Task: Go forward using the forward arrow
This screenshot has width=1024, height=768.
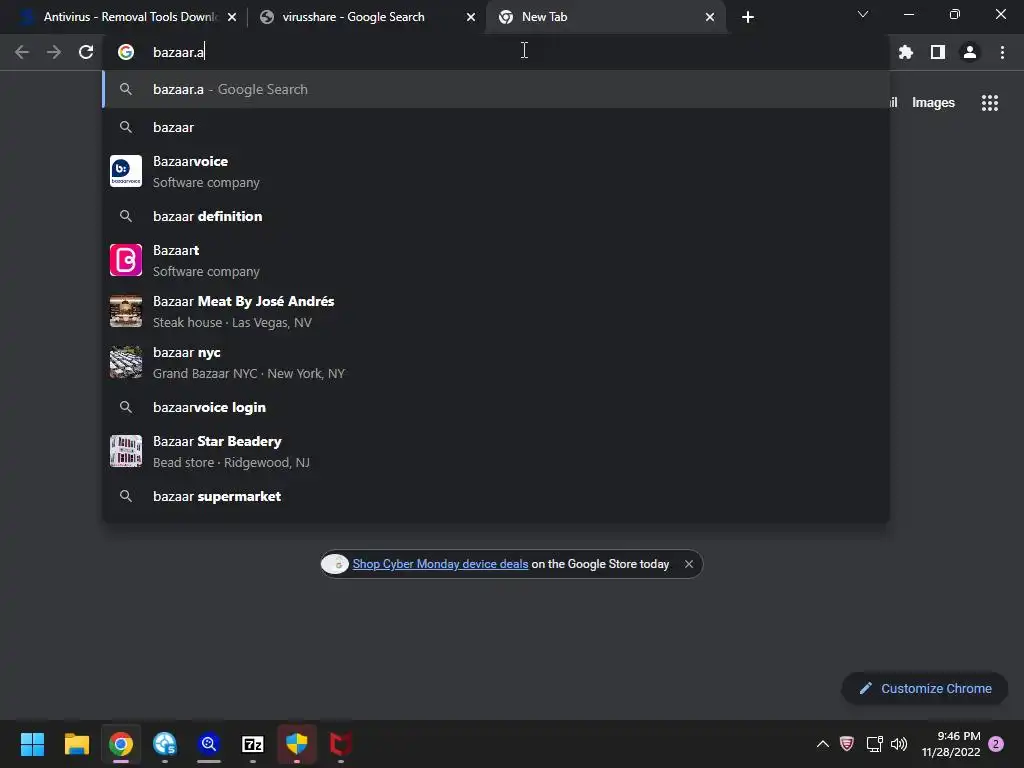Action: click(x=54, y=52)
